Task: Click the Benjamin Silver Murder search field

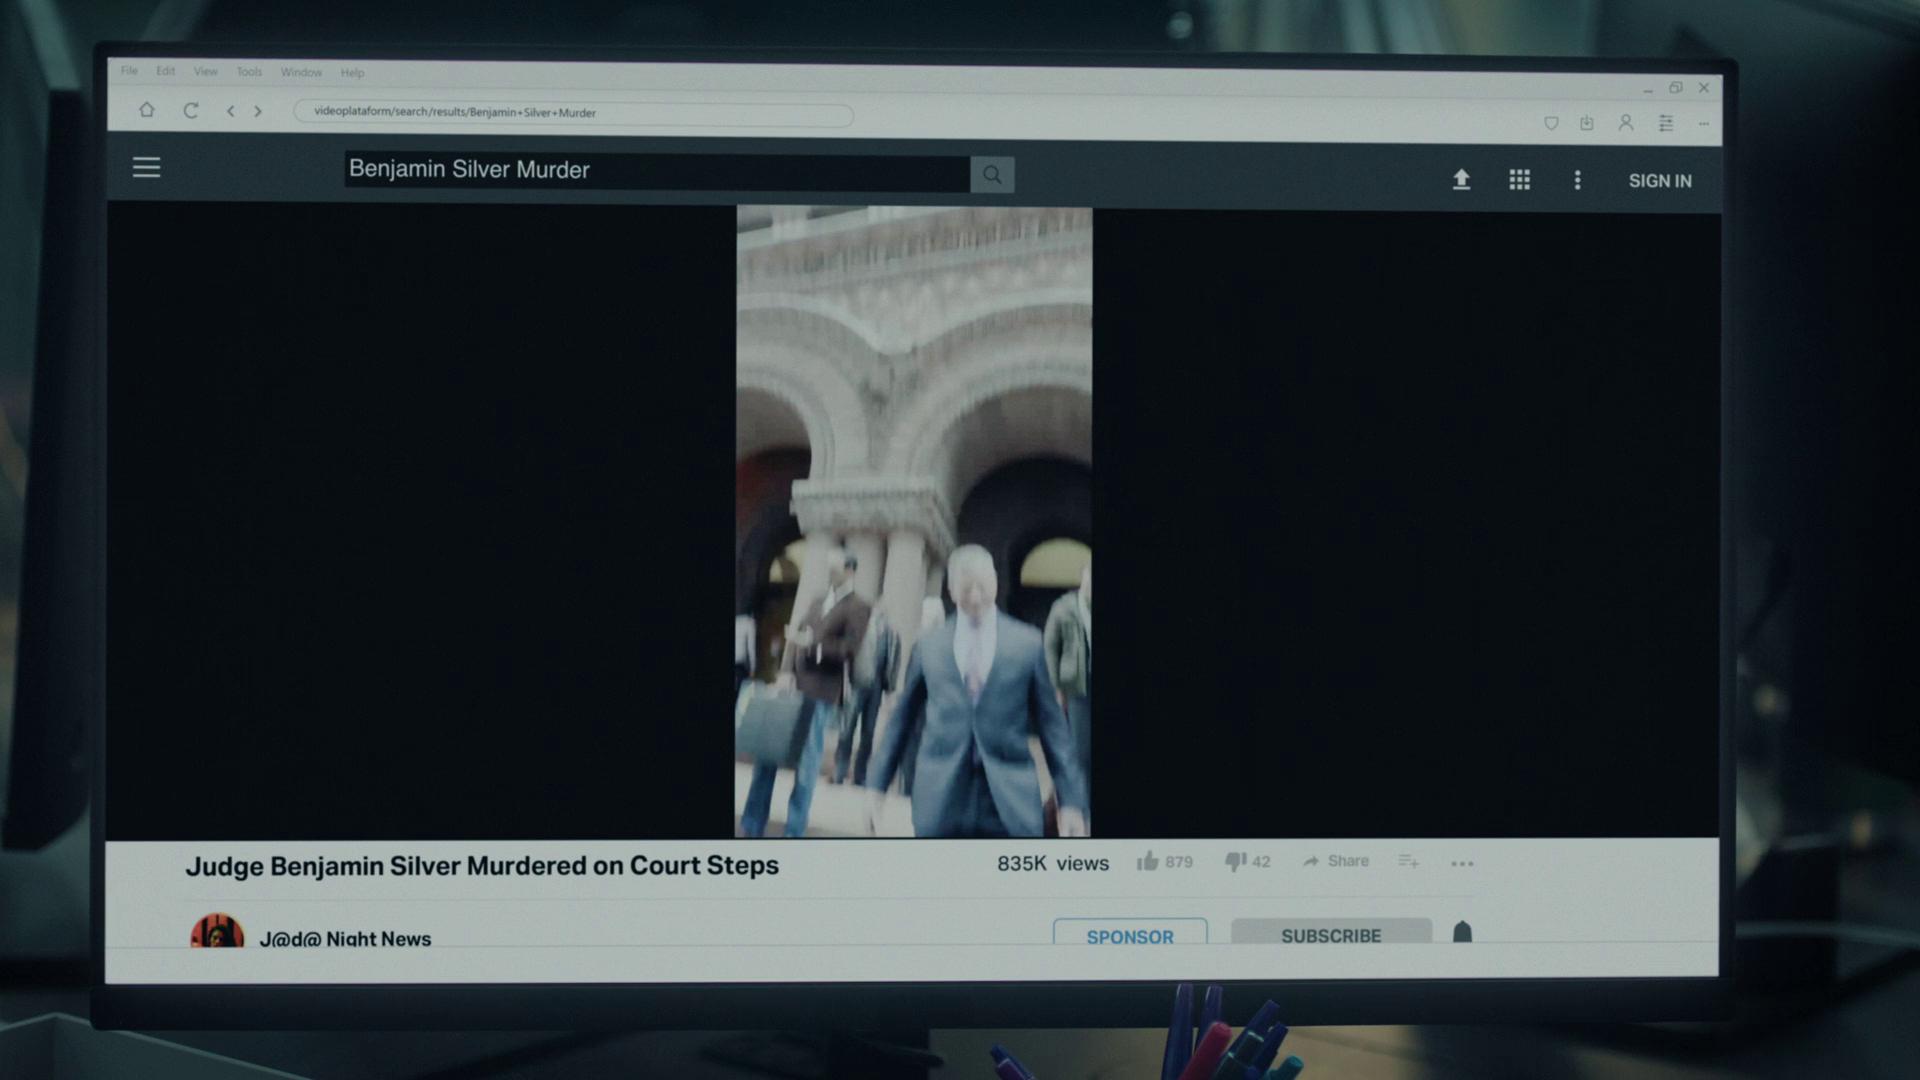Action: 655,170
